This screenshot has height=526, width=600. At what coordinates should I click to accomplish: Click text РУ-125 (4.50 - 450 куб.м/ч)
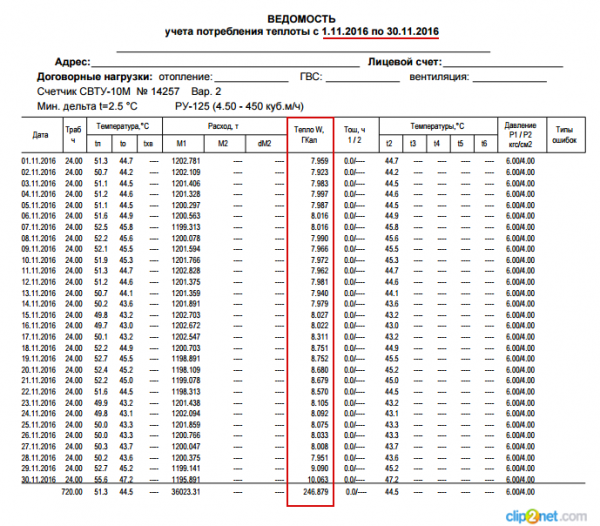click(239, 106)
